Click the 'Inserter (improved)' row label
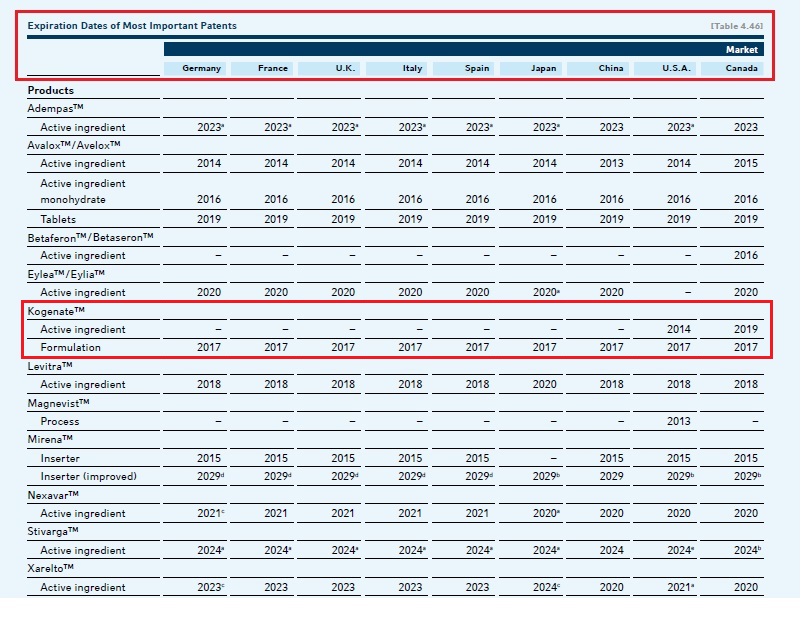 click(x=88, y=476)
